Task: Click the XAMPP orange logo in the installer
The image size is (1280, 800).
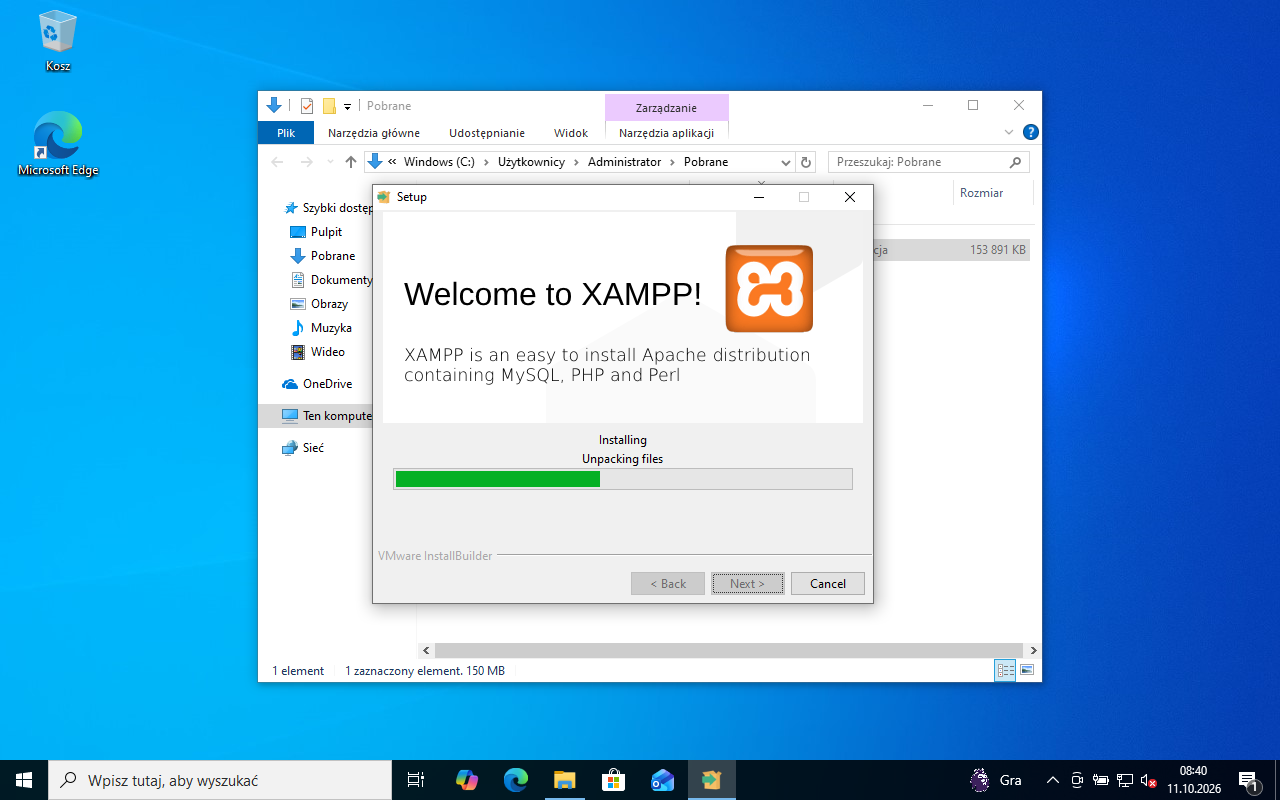Action: point(769,288)
